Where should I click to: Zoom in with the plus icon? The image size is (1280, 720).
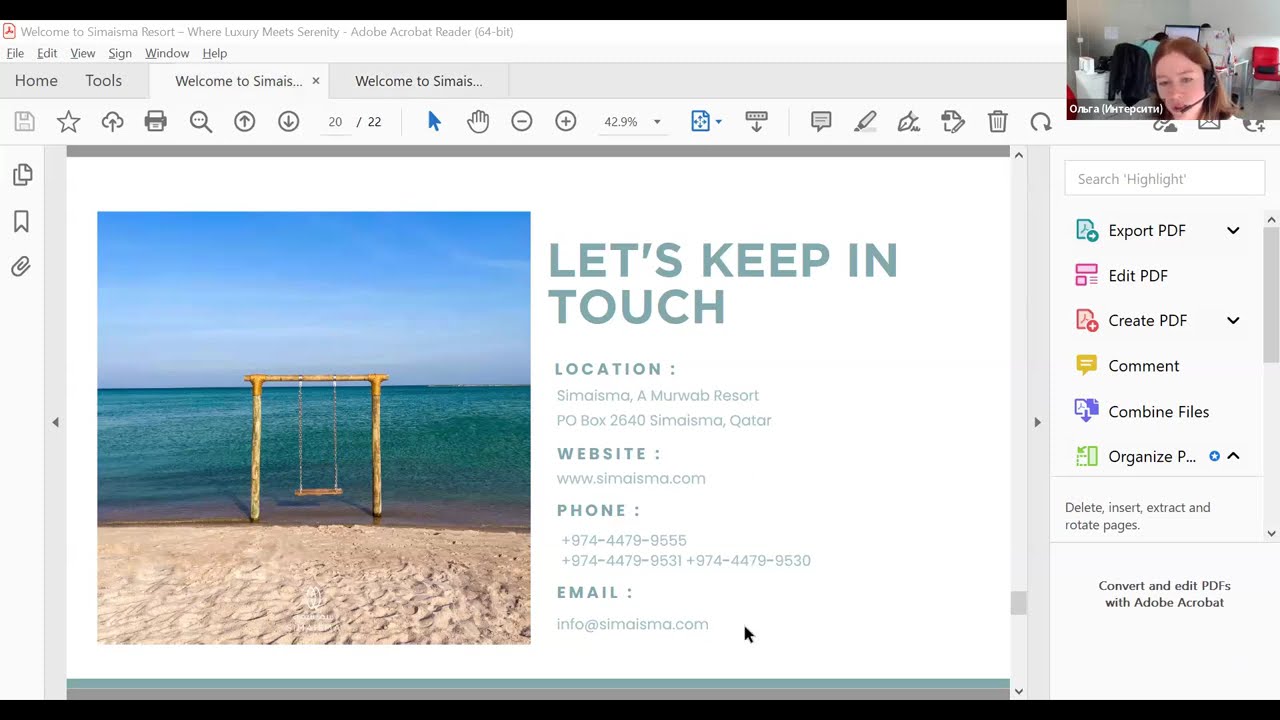[x=566, y=122]
